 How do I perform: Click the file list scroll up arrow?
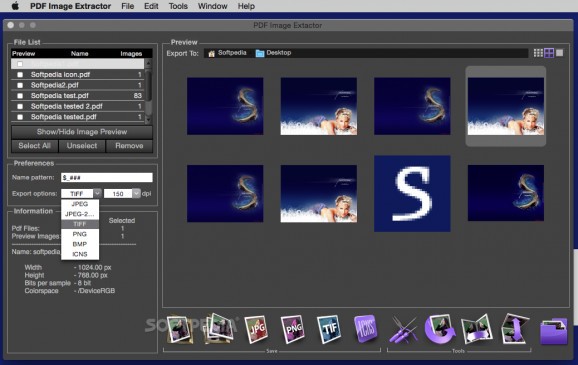click(148, 63)
